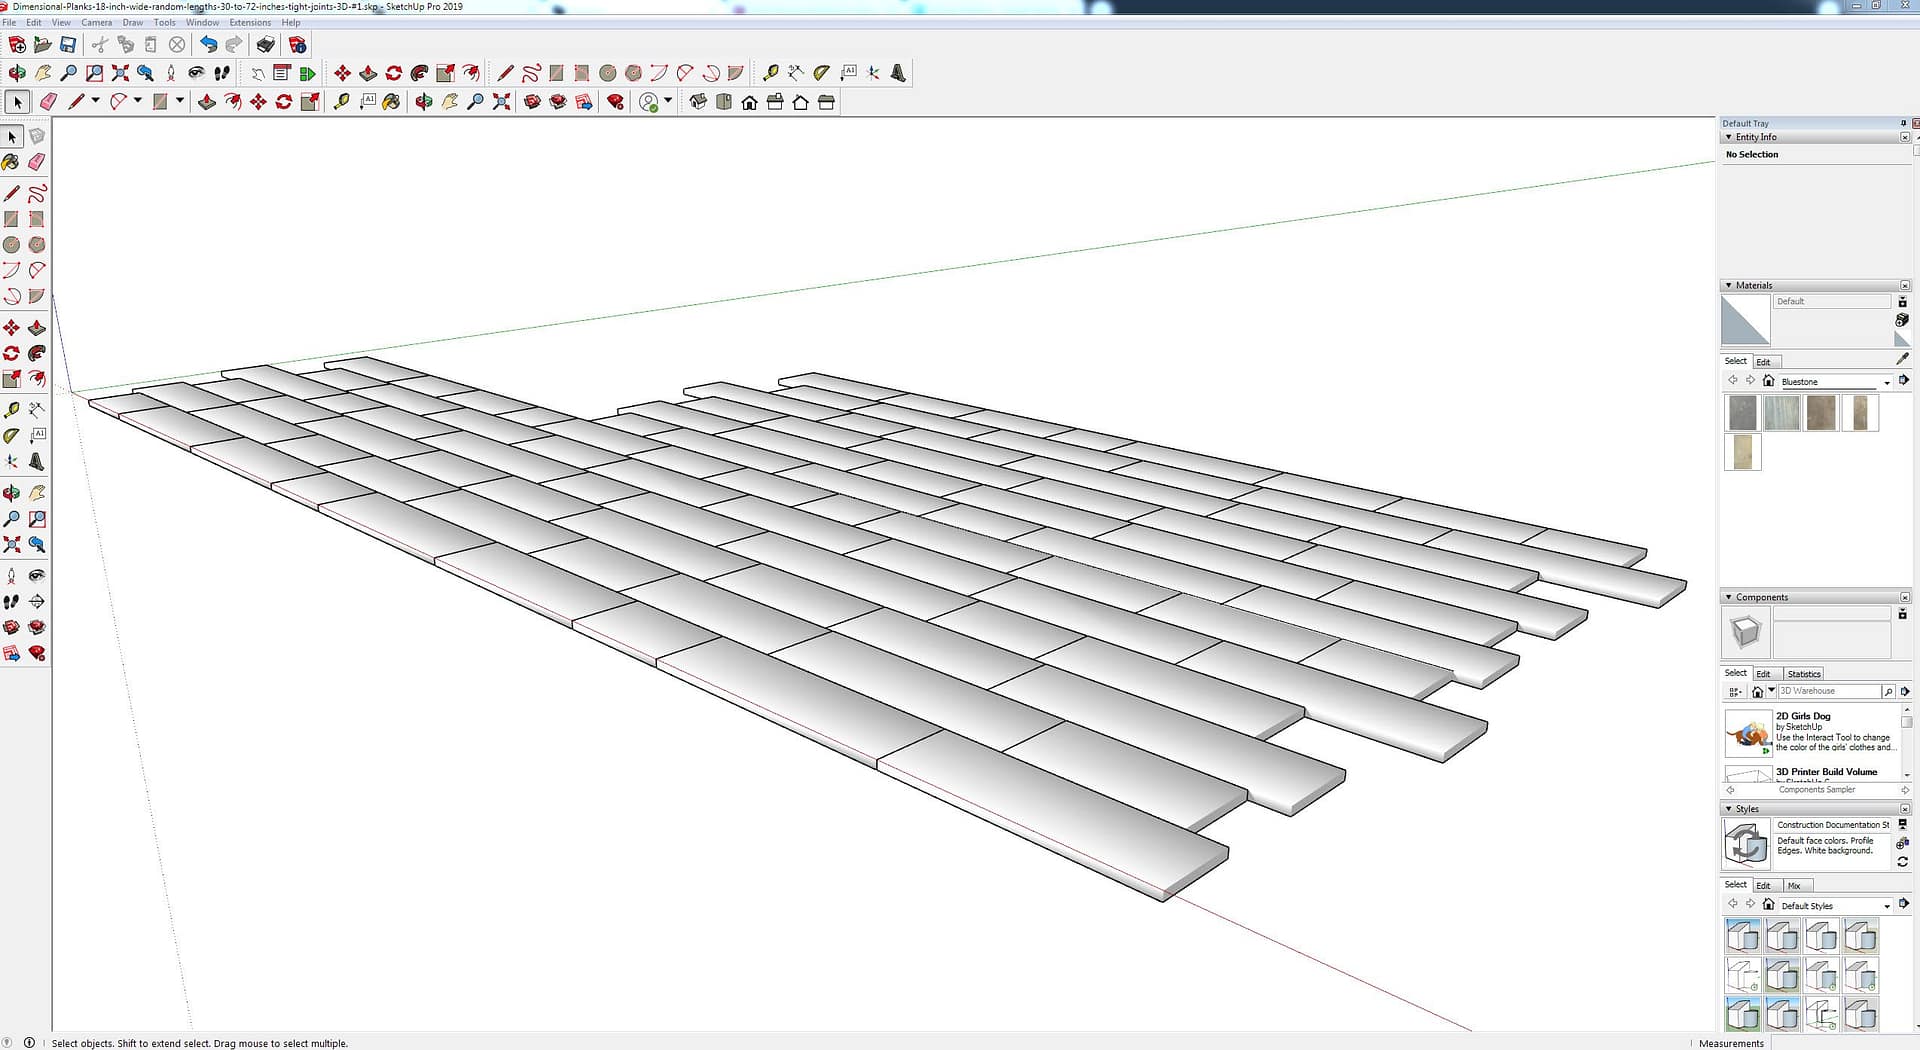
Task: Select the Eraser tool in left toolbar
Action: click(37, 162)
